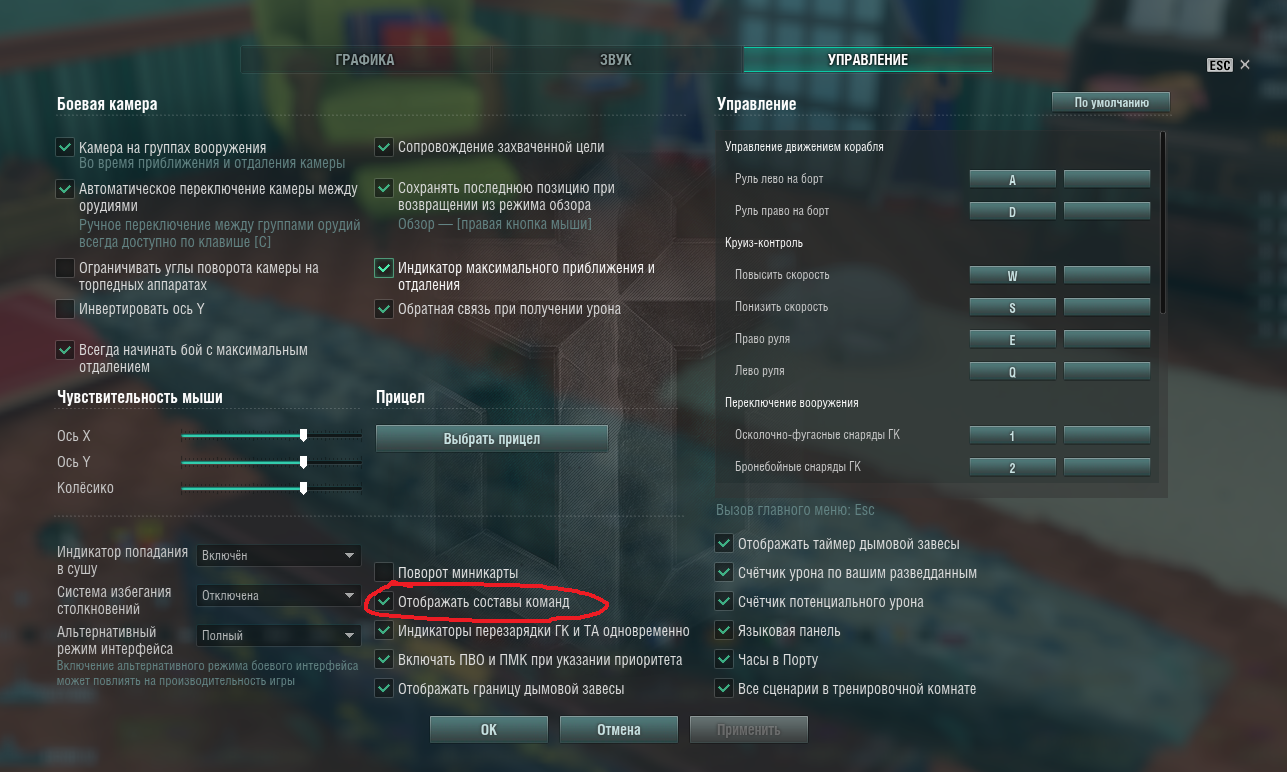Screen dimensions: 1287x772
Task: Click the key bindings list scrollbar
Action: click(1163, 224)
